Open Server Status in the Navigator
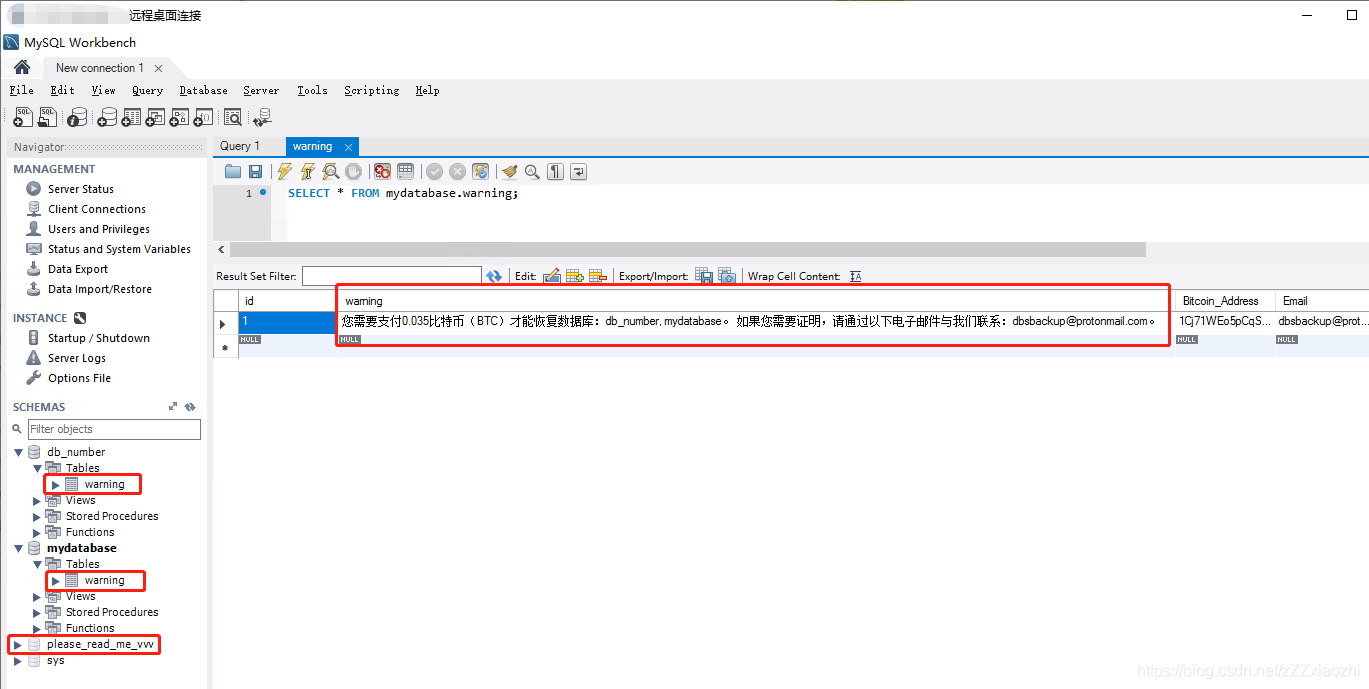Image resolution: width=1369 pixels, height=689 pixels. (81, 188)
